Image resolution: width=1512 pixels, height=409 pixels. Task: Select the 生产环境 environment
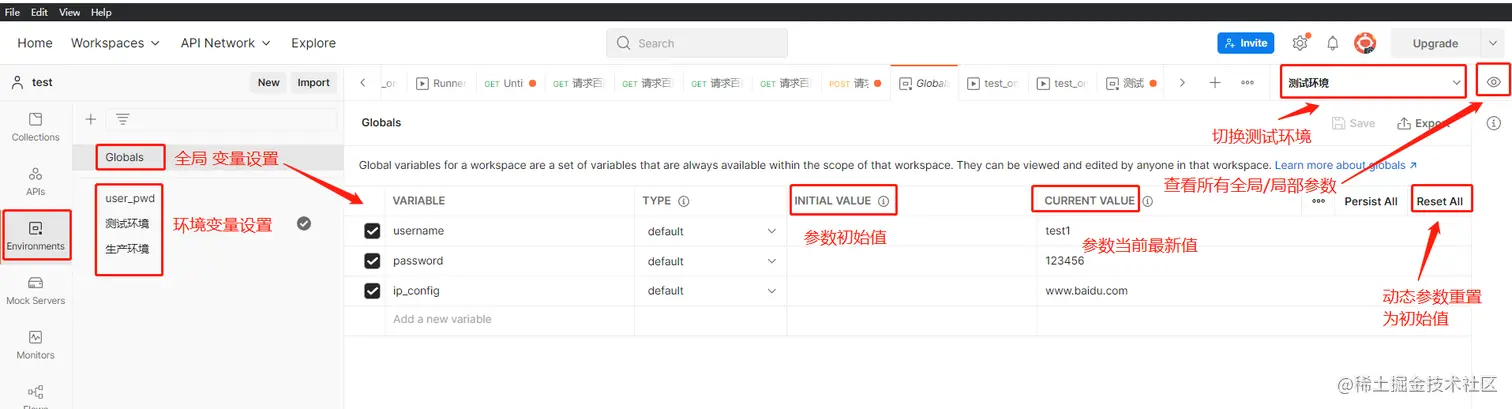127,248
